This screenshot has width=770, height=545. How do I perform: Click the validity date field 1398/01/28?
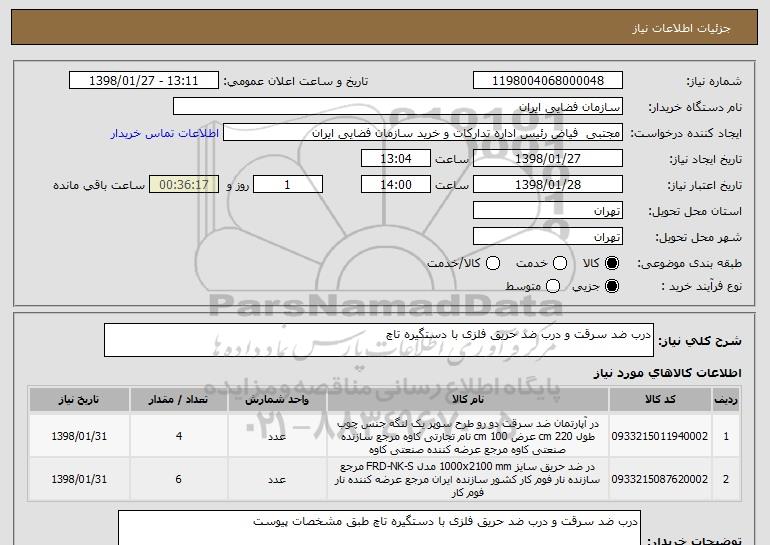coord(548,185)
